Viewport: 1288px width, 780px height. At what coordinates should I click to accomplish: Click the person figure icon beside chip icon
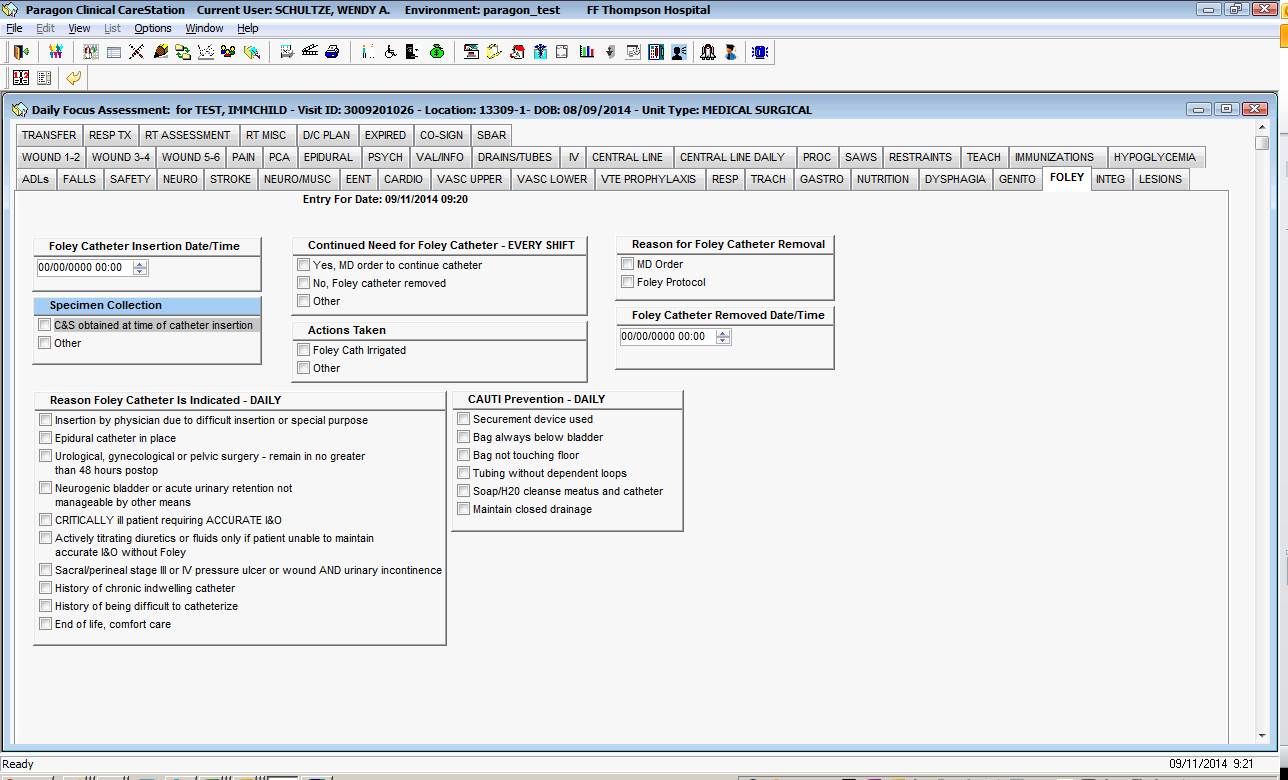pyautogui.click(x=730, y=52)
